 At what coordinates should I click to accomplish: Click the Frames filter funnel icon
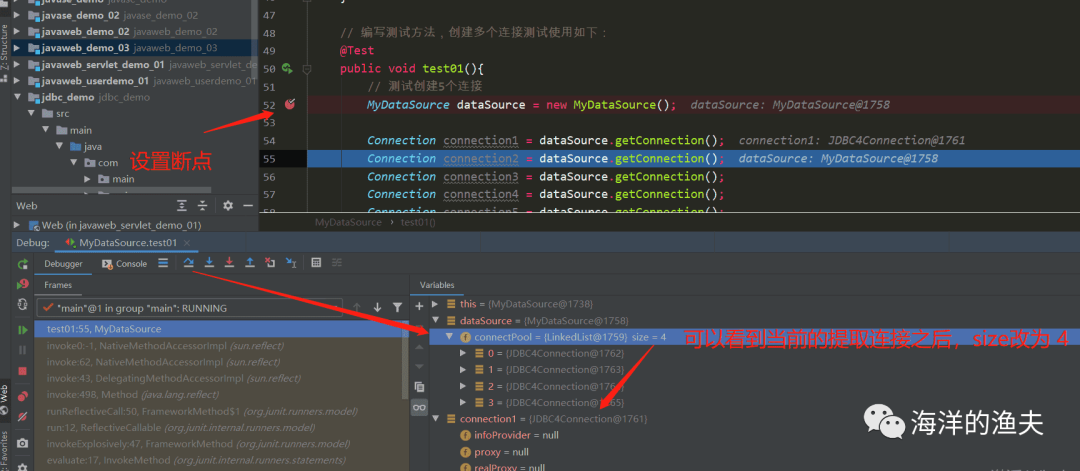[x=397, y=307]
